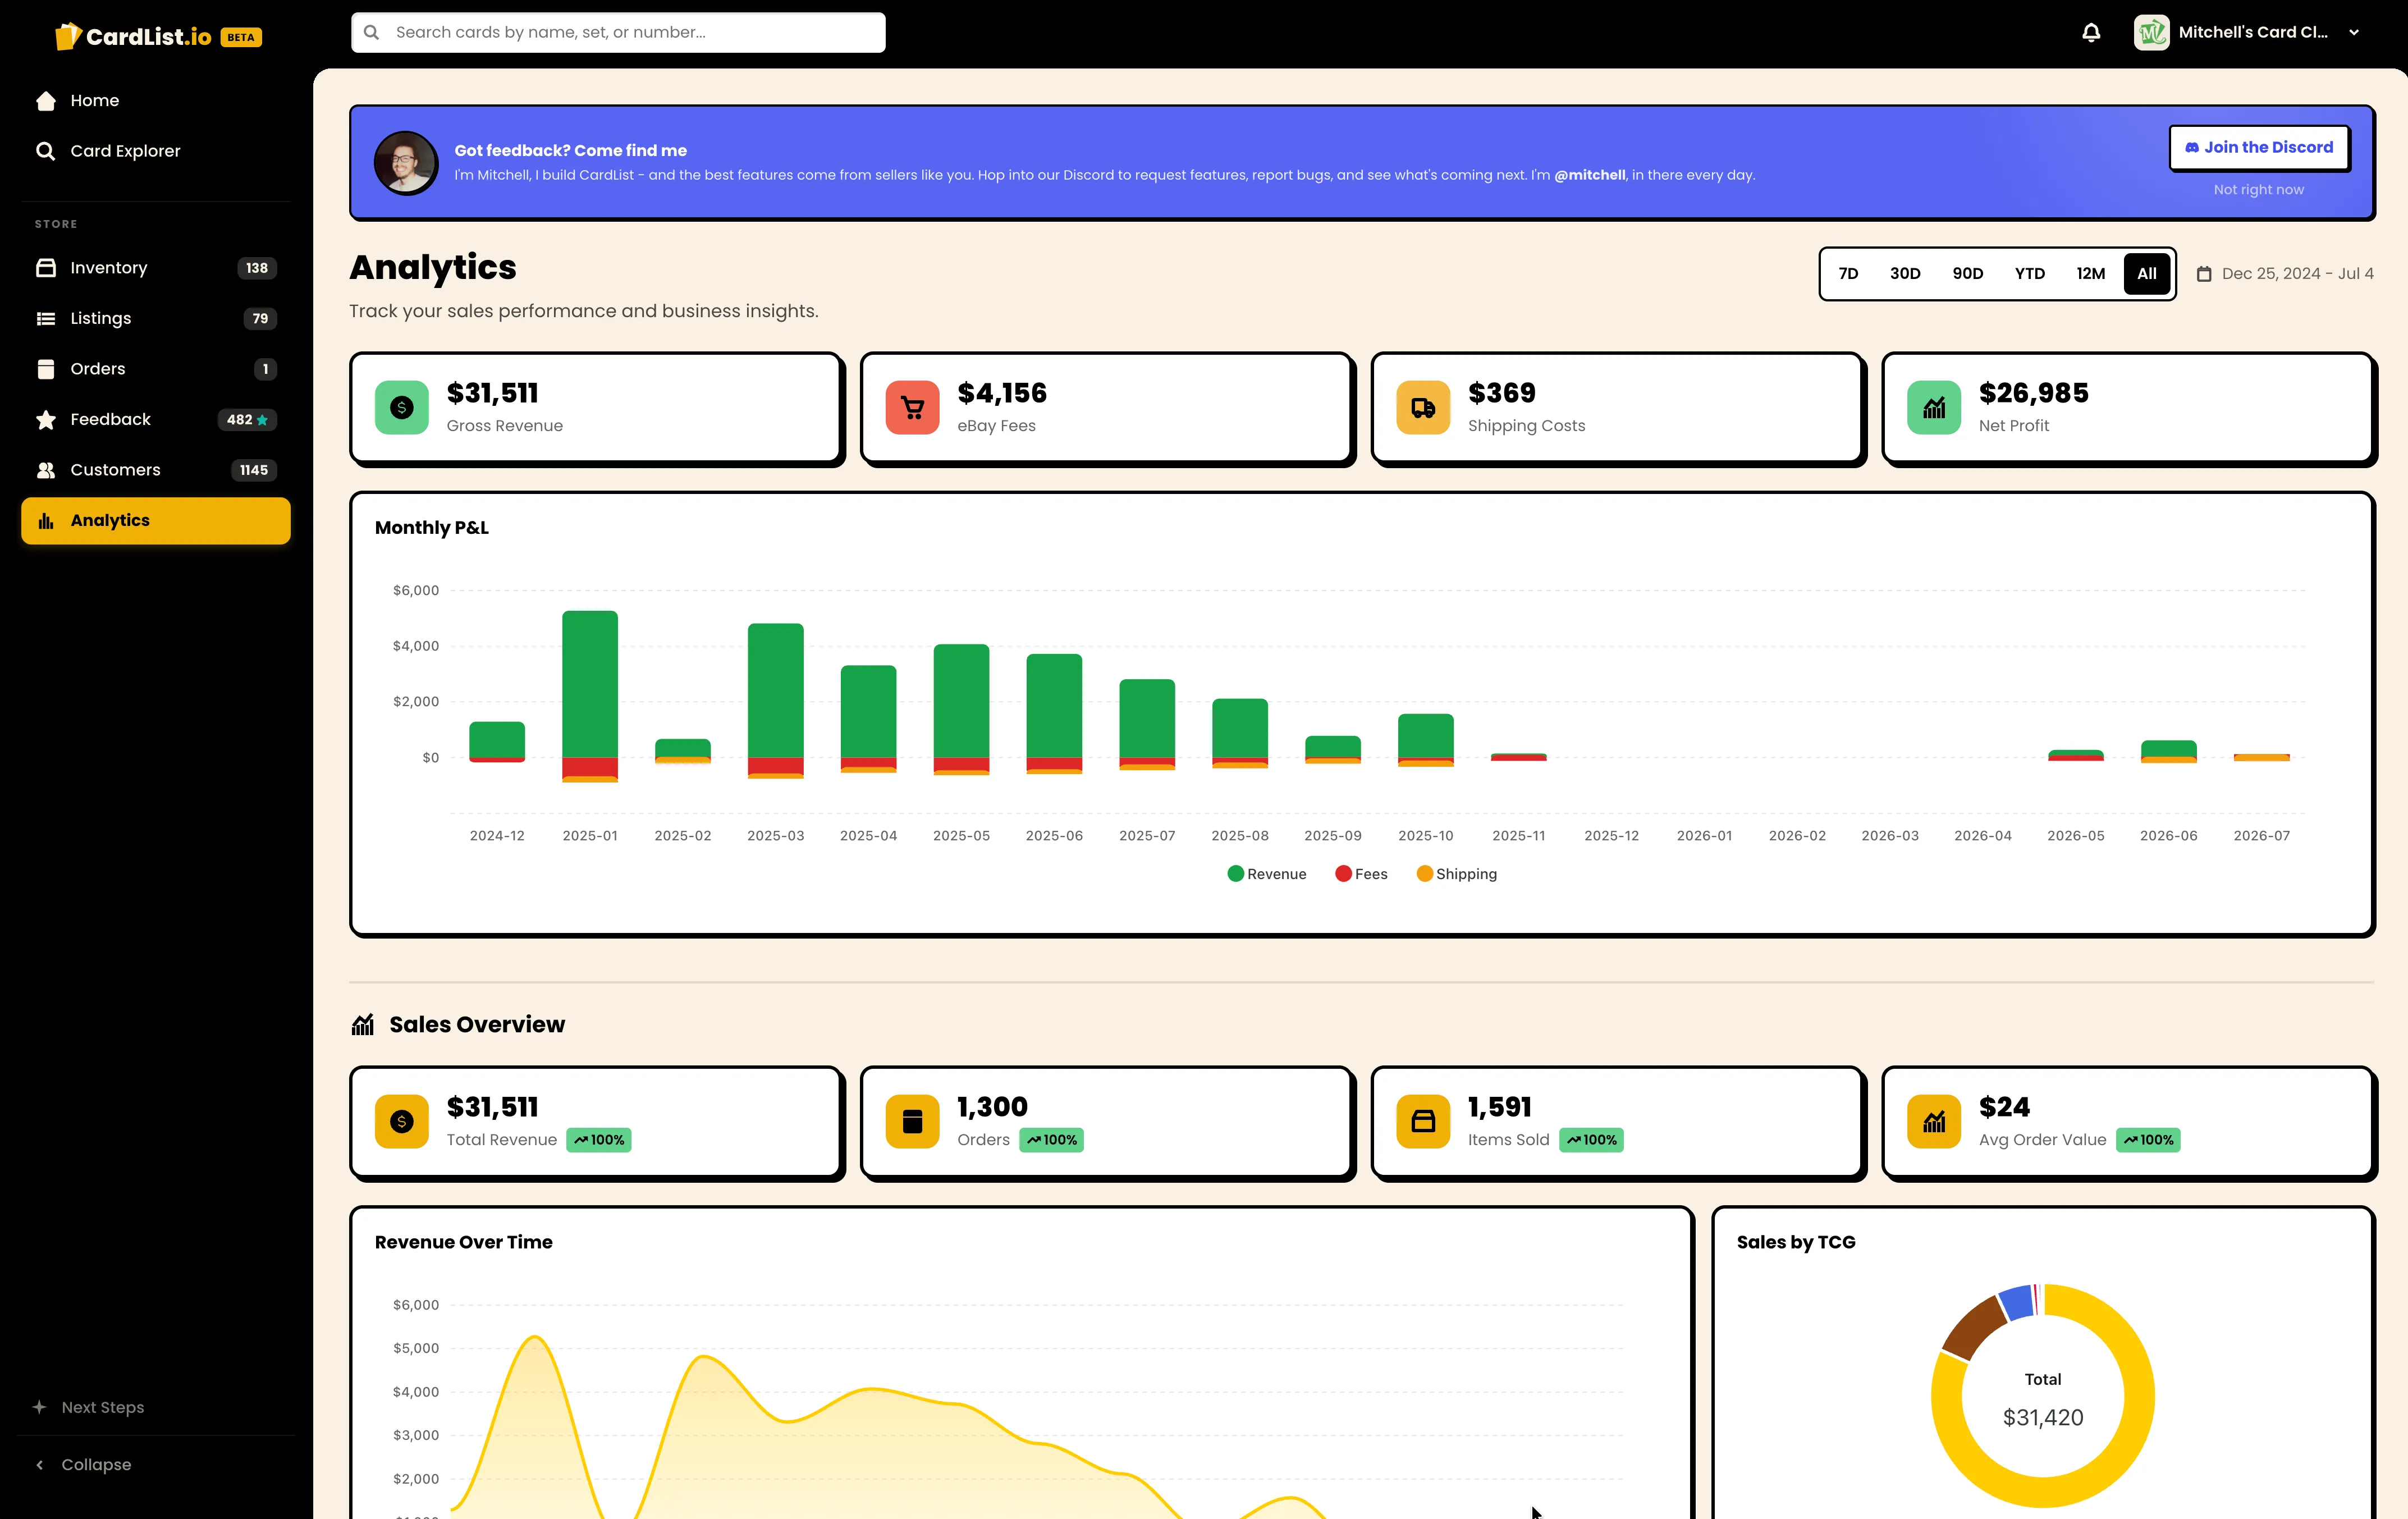Click the CardList.io logo
This screenshot has height=1519, width=2408.
pyautogui.click(x=133, y=37)
